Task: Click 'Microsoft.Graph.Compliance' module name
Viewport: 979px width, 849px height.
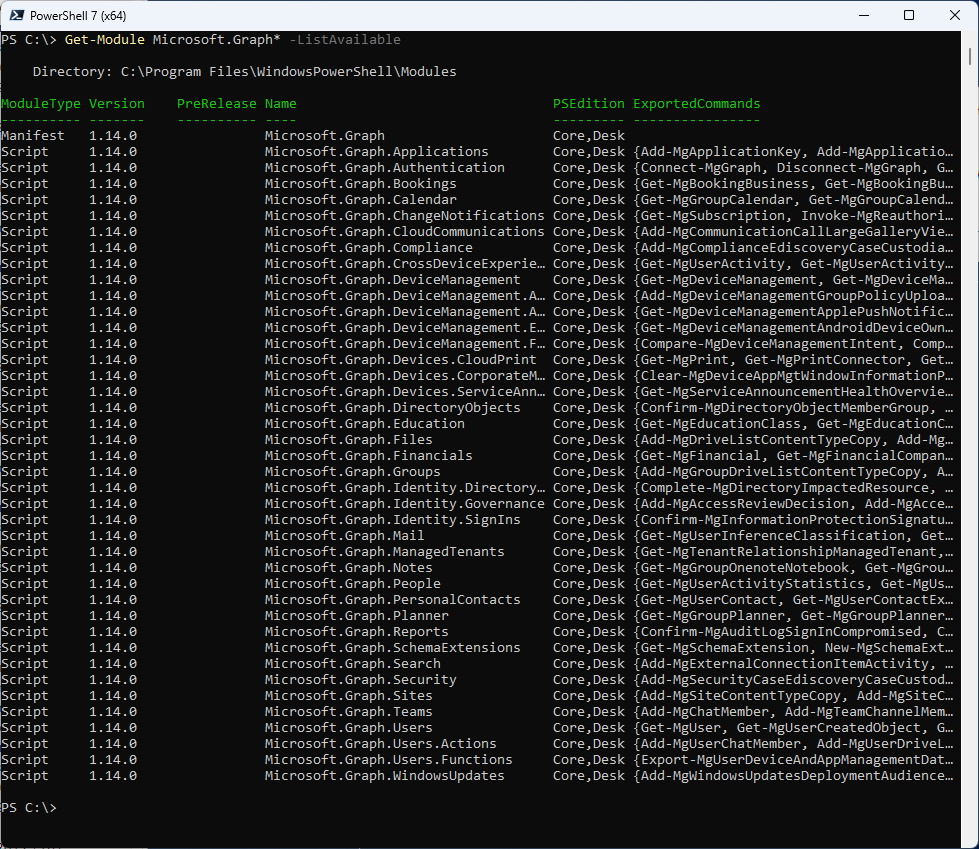Action: point(368,248)
